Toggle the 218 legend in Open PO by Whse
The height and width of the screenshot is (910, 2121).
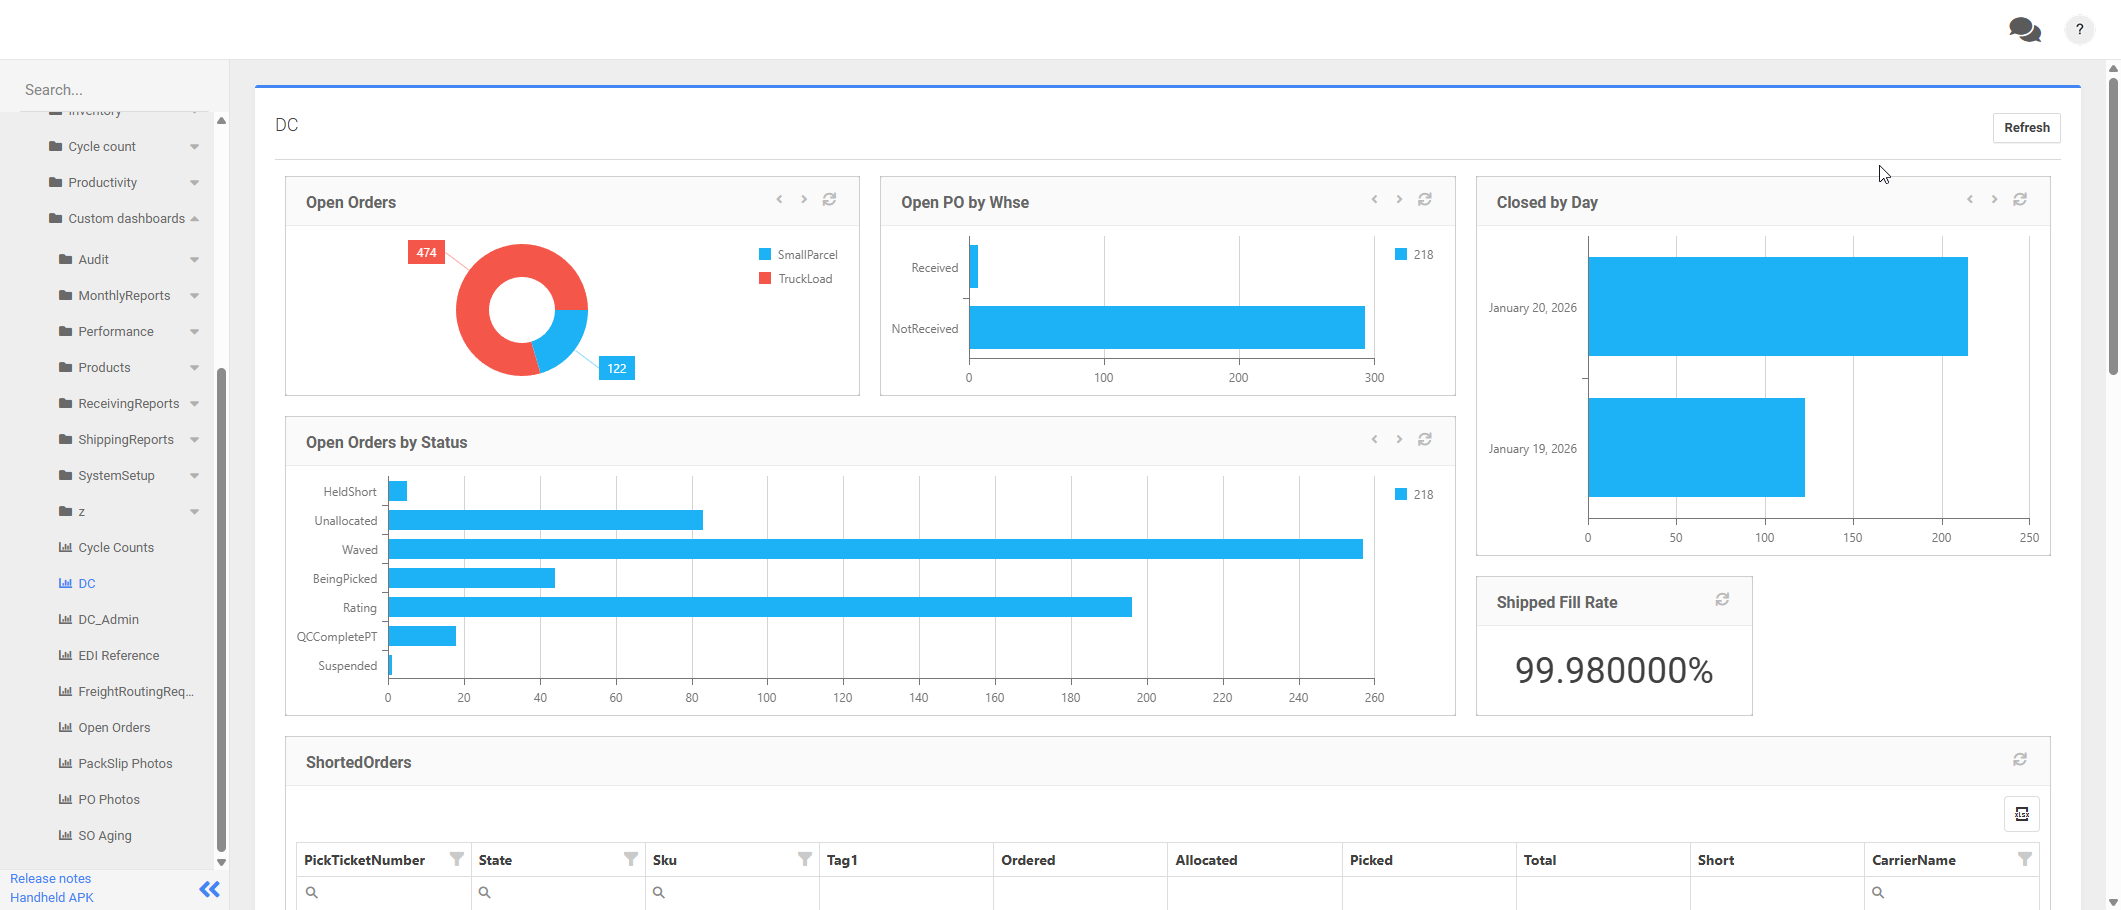(1413, 254)
